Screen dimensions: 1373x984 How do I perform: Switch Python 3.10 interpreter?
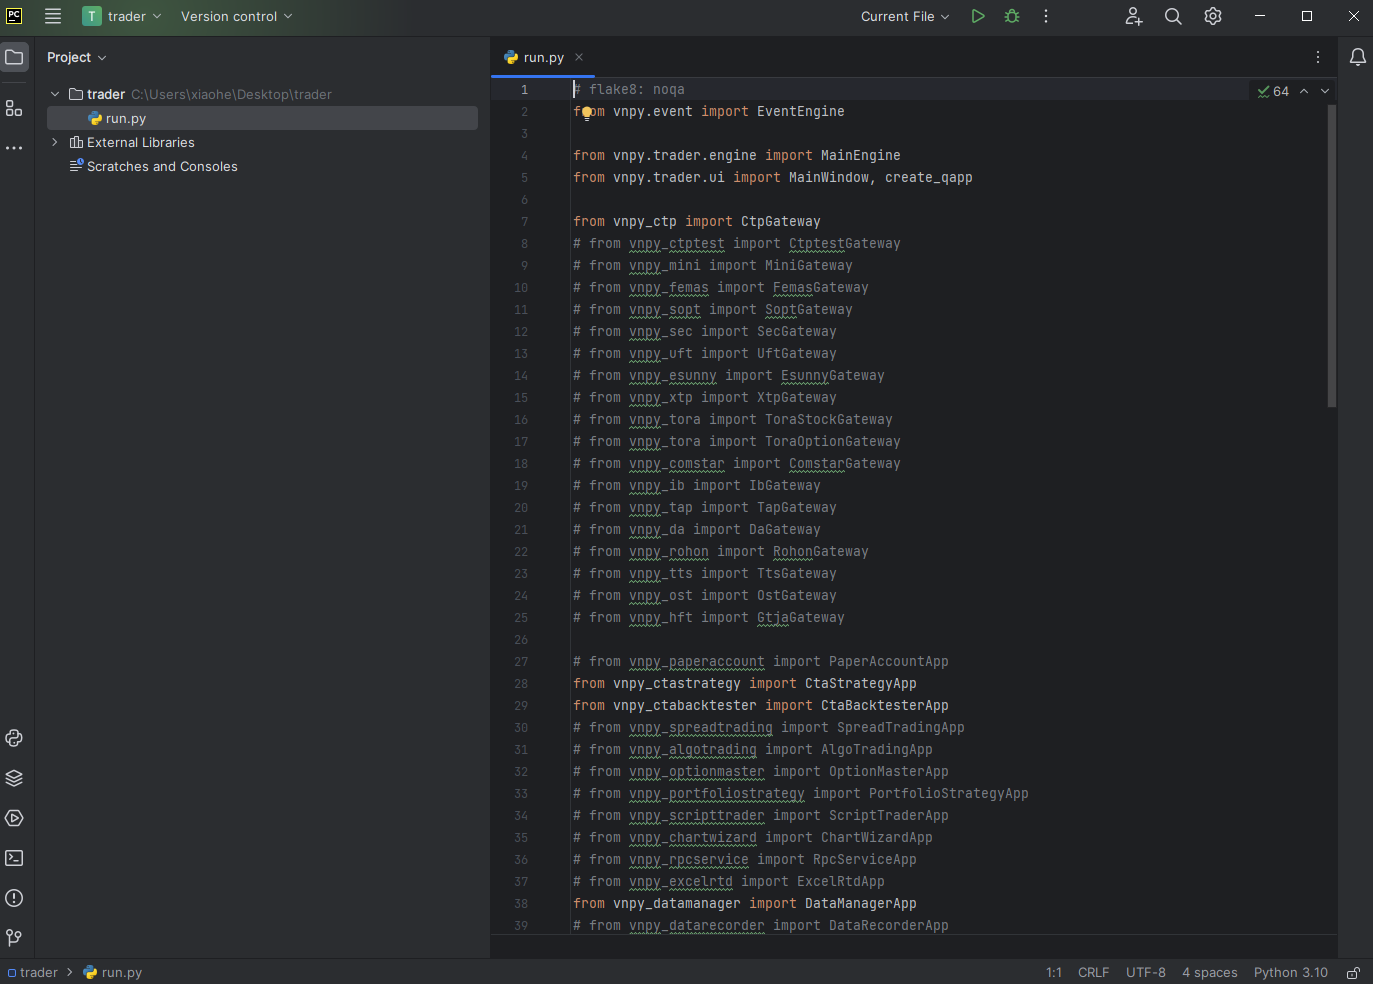[1291, 972]
